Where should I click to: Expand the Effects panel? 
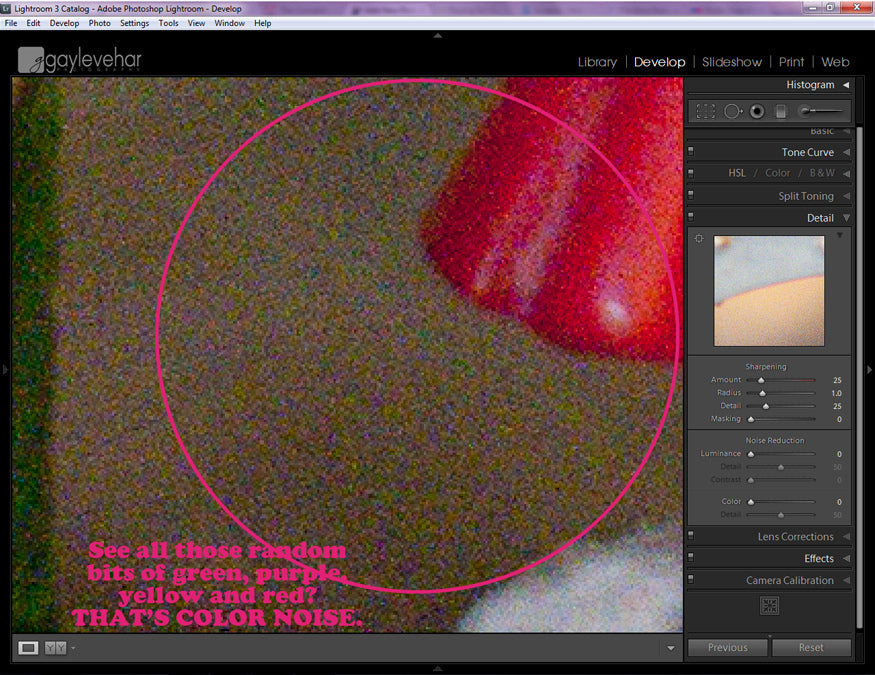pos(846,559)
